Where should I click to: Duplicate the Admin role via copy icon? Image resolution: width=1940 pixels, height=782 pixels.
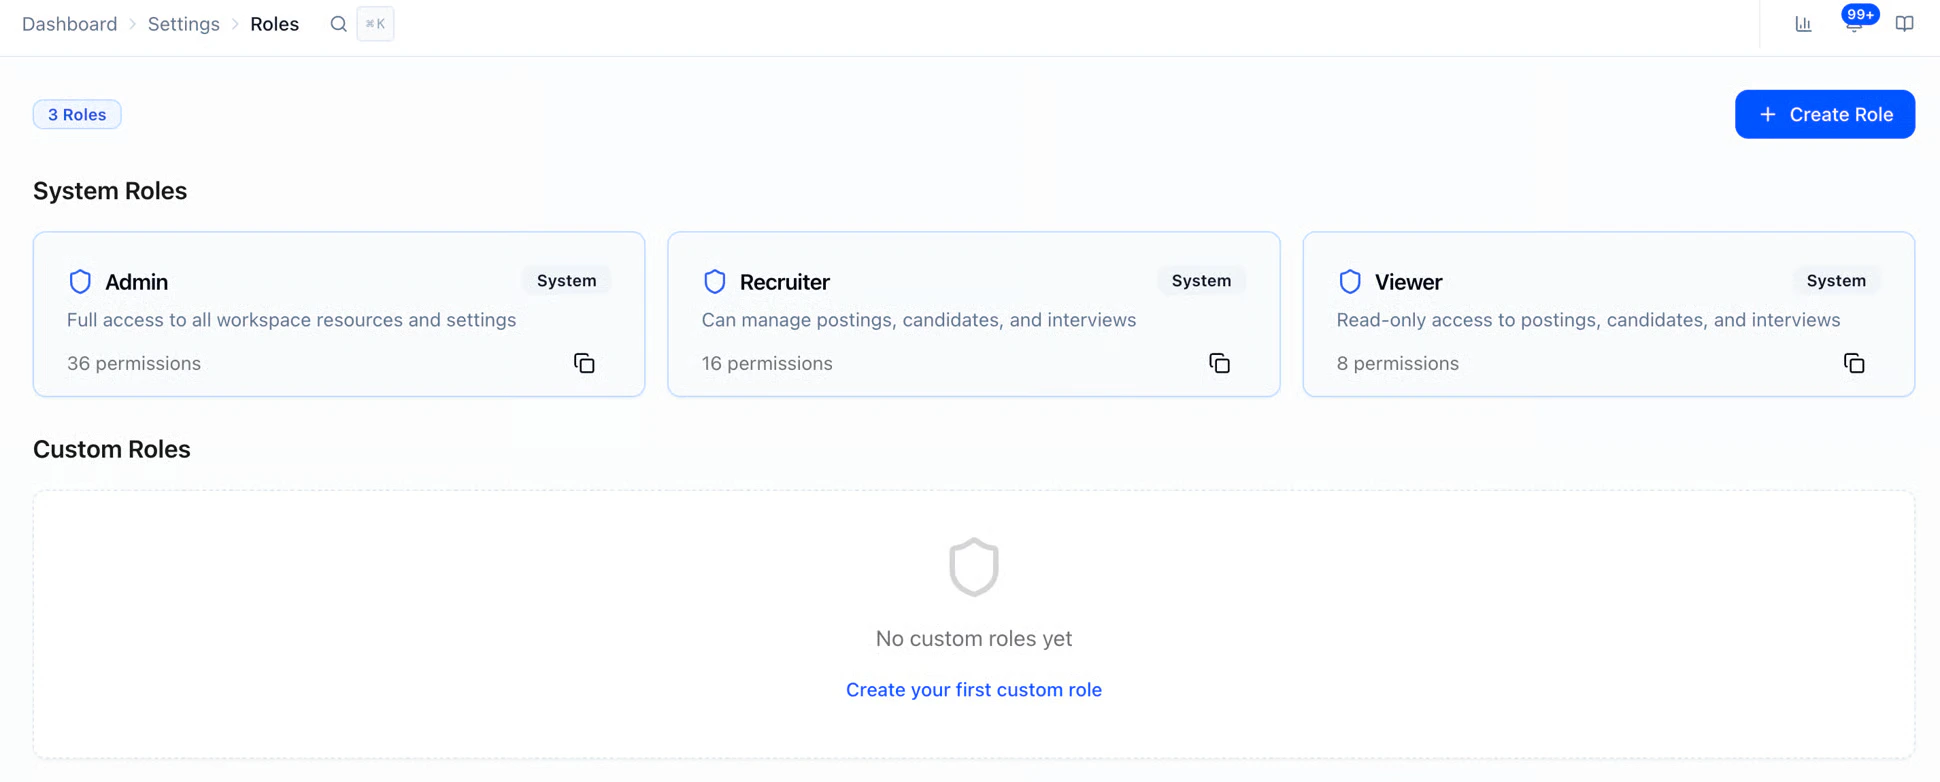click(584, 363)
